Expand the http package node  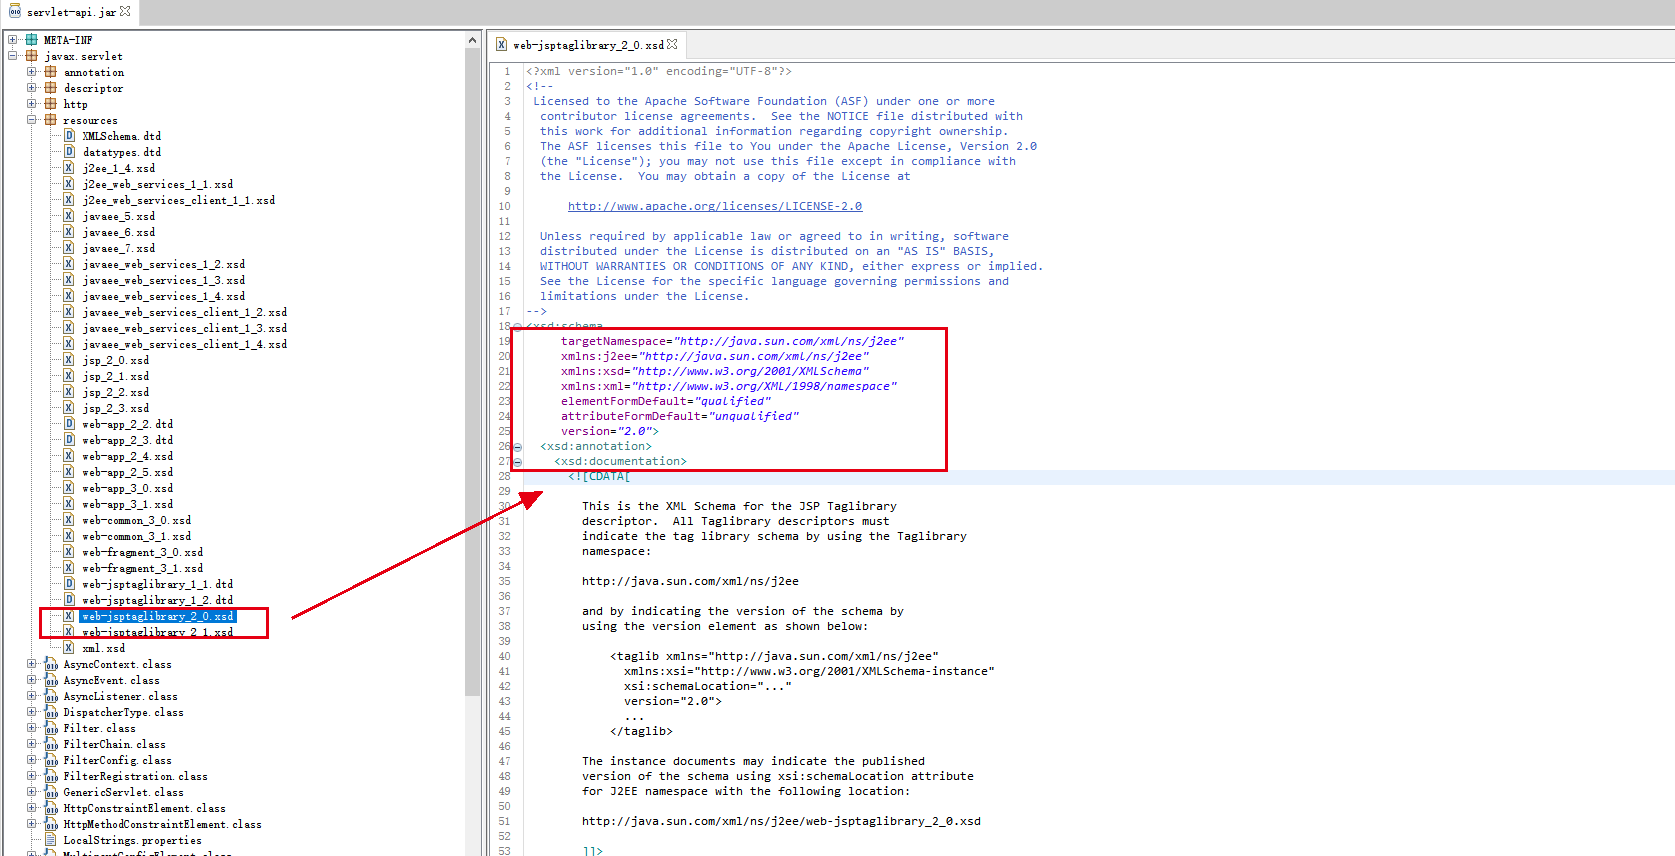32,104
